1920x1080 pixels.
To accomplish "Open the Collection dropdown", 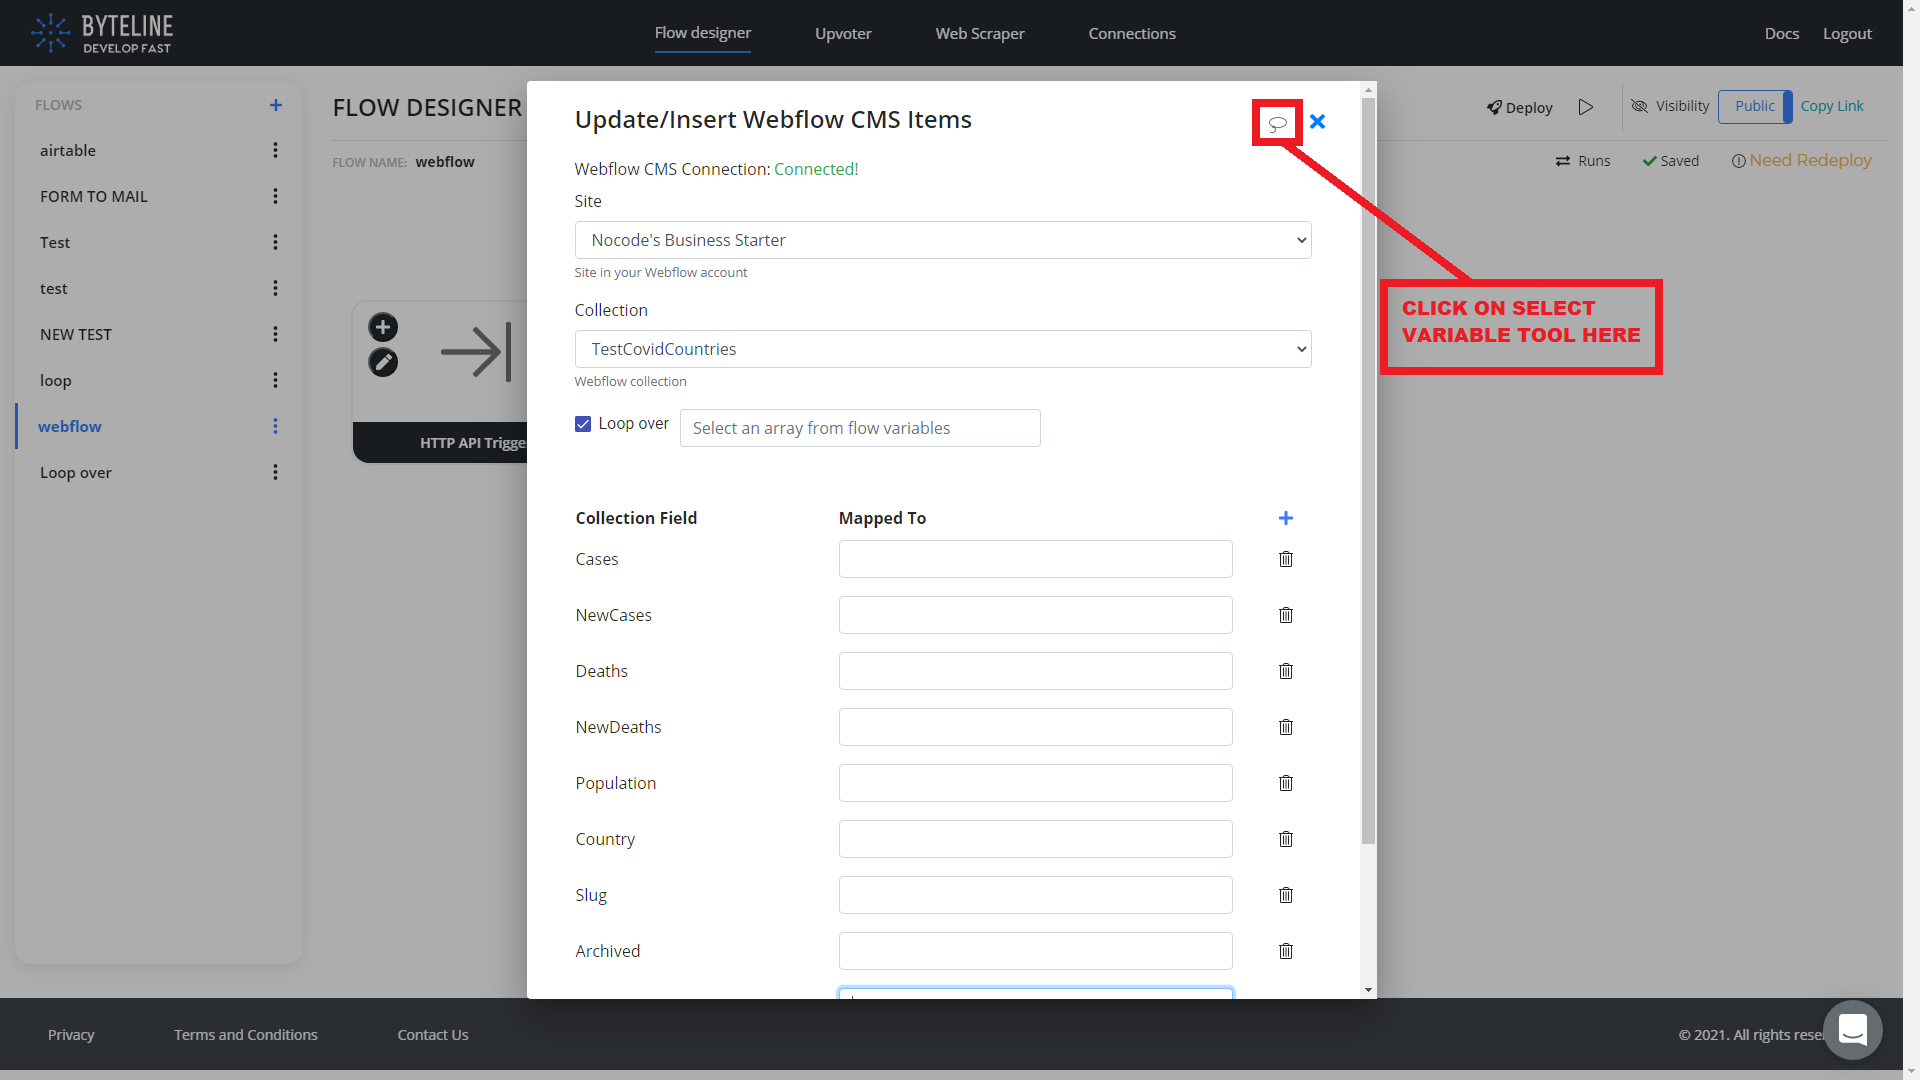I will (x=943, y=349).
